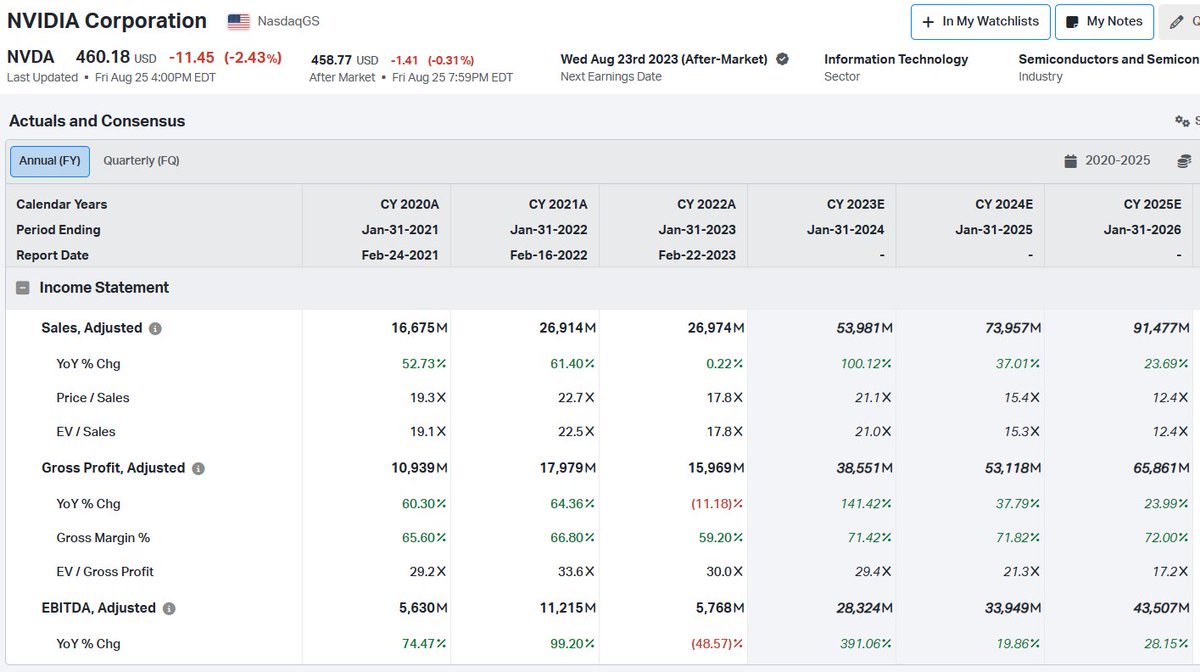Click the 53,981M sales estimate
1200x672 pixels.
[865, 328]
